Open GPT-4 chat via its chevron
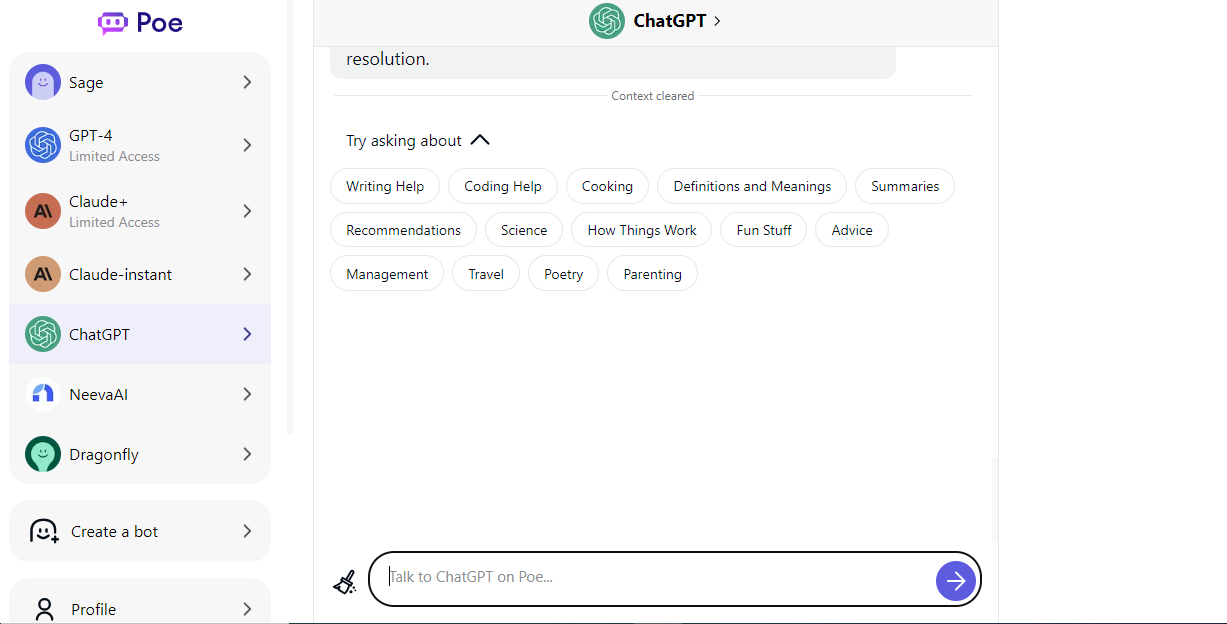The width and height of the screenshot is (1227, 624). pyautogui.click(x=247, y=145)
